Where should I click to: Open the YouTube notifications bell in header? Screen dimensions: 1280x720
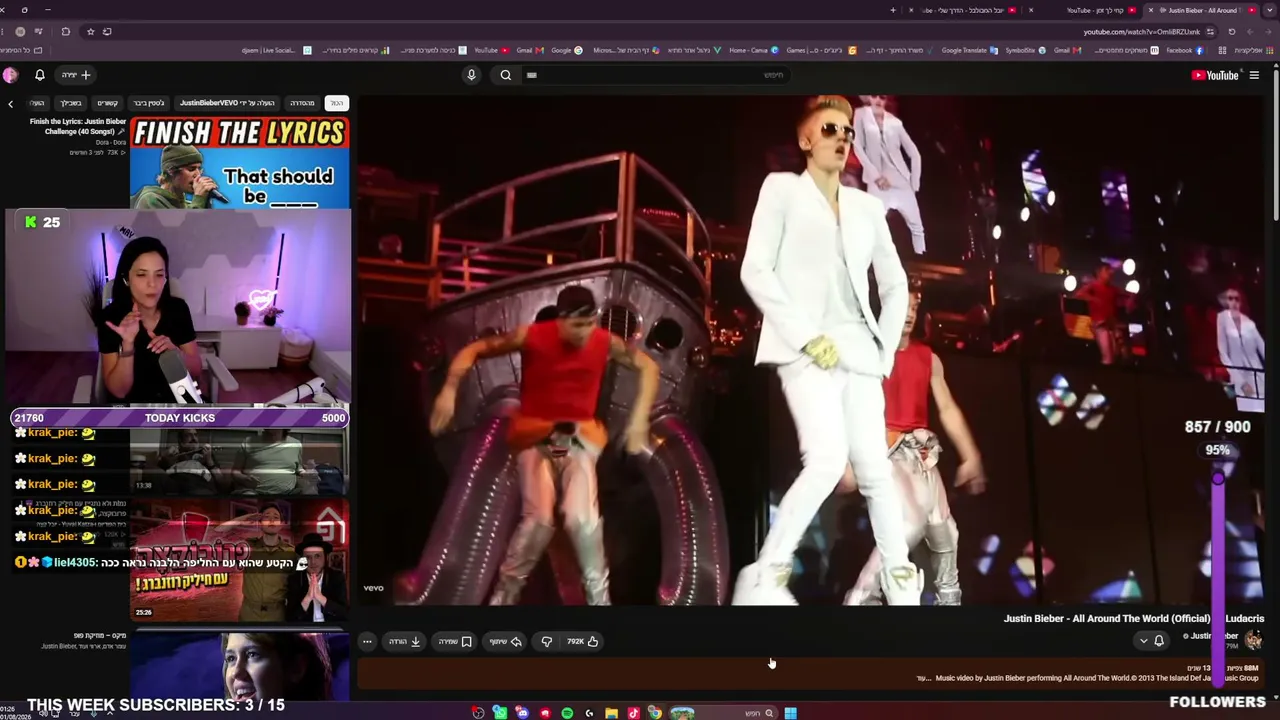point(40,75)
